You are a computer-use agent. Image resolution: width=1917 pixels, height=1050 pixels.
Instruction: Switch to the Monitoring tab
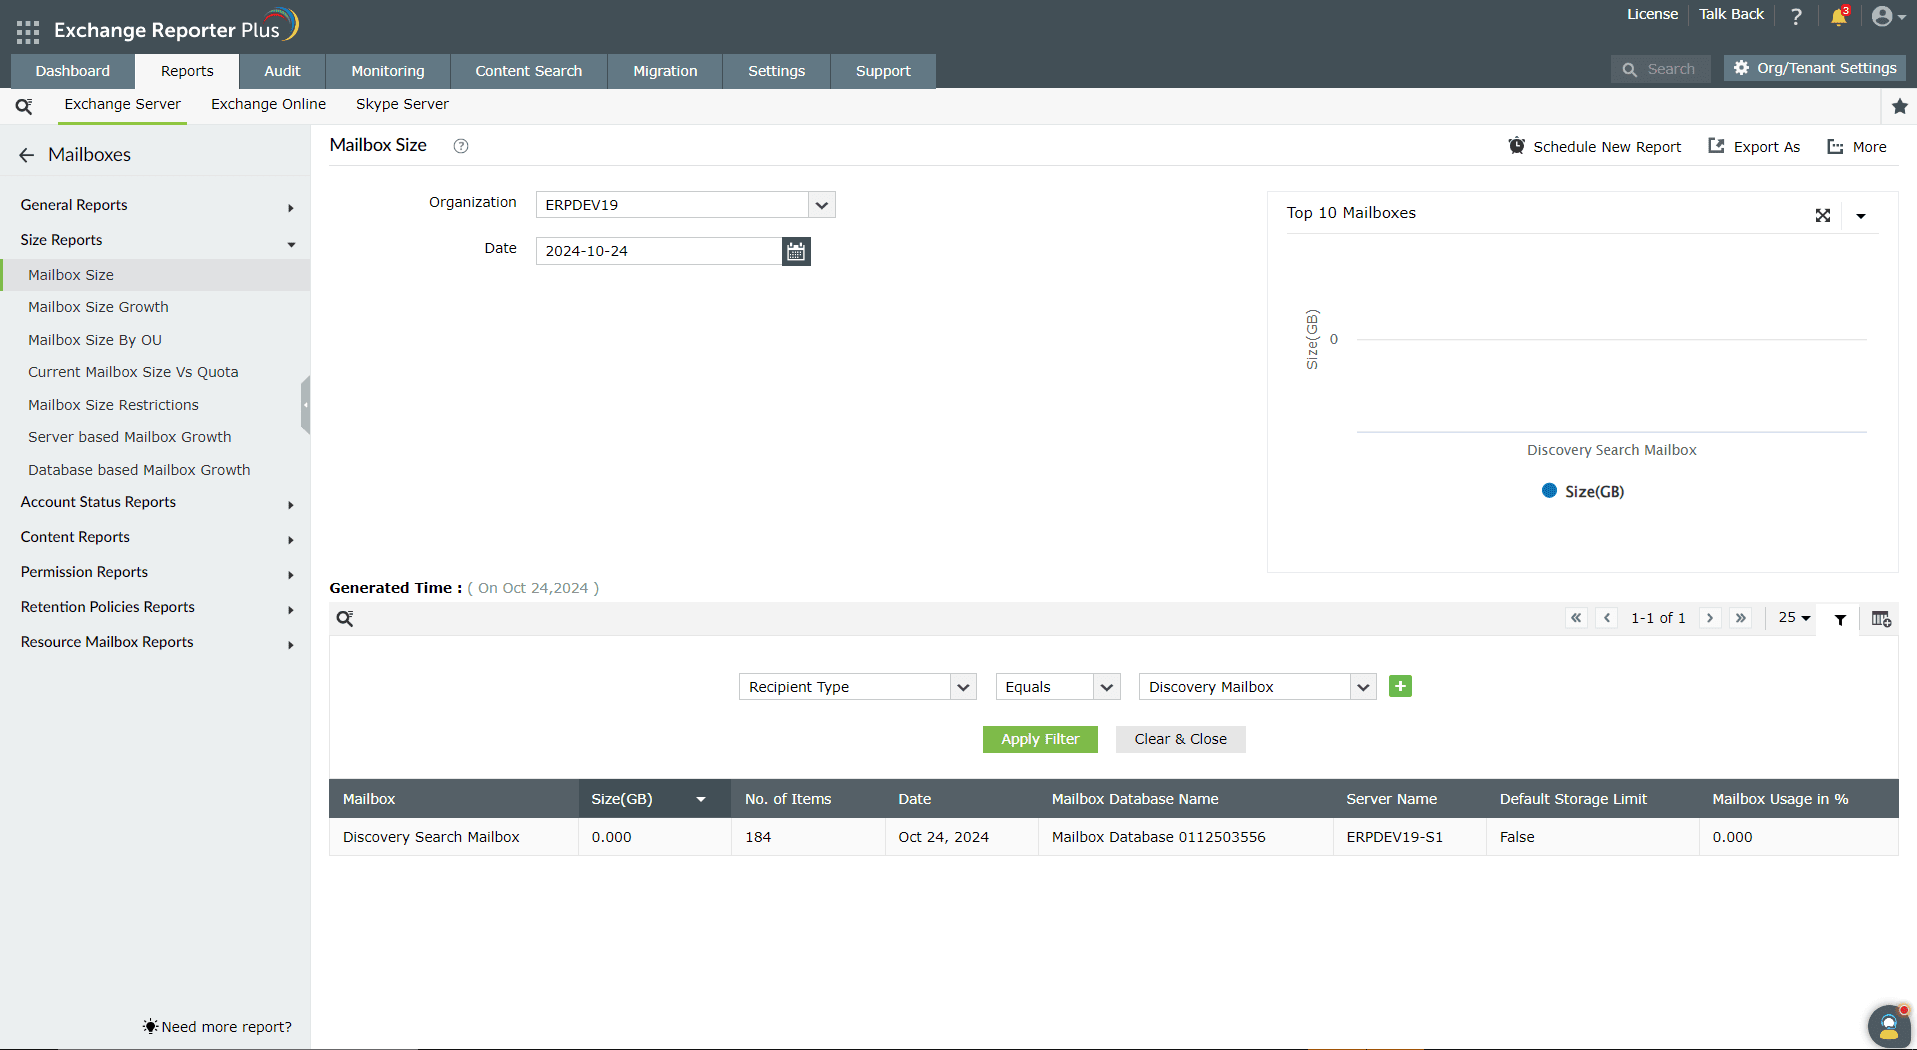point(388,71)
